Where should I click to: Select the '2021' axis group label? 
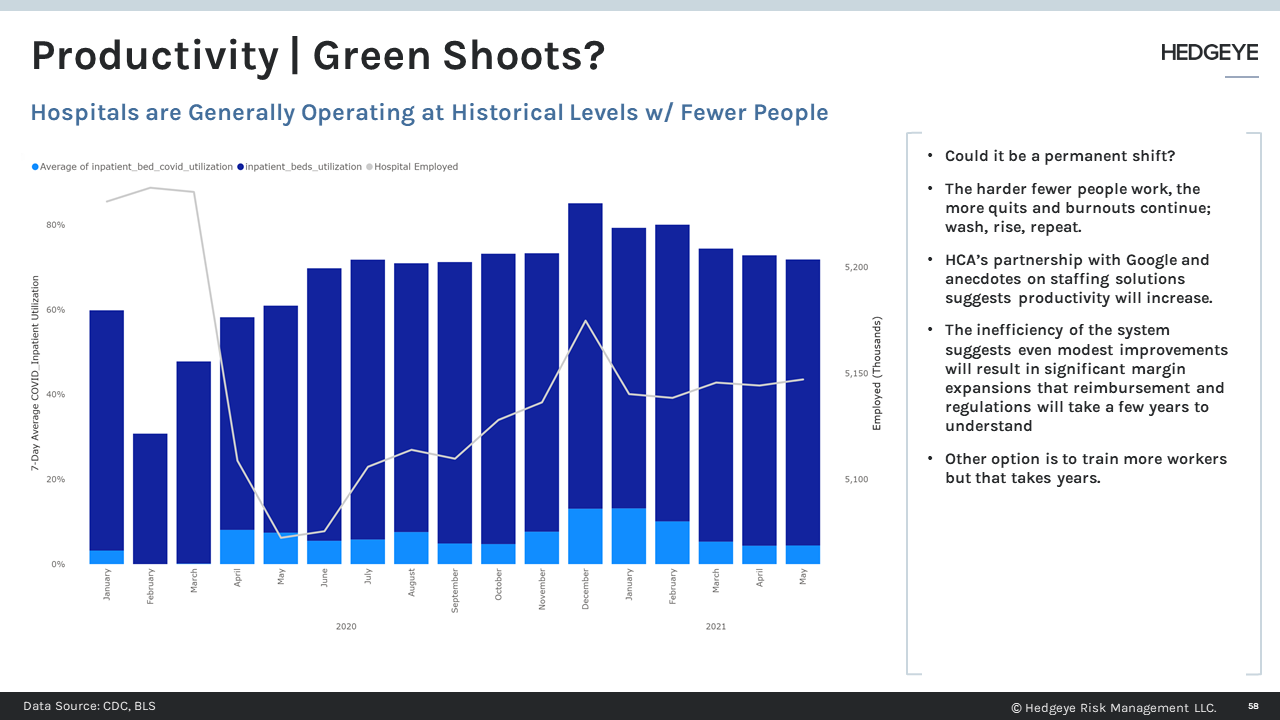715,626
